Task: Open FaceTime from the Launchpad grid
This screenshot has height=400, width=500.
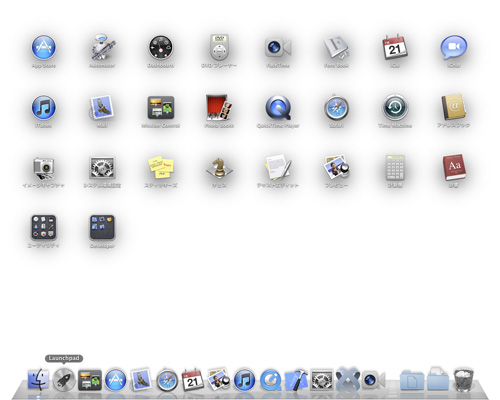Action: [x=278, y=47]
